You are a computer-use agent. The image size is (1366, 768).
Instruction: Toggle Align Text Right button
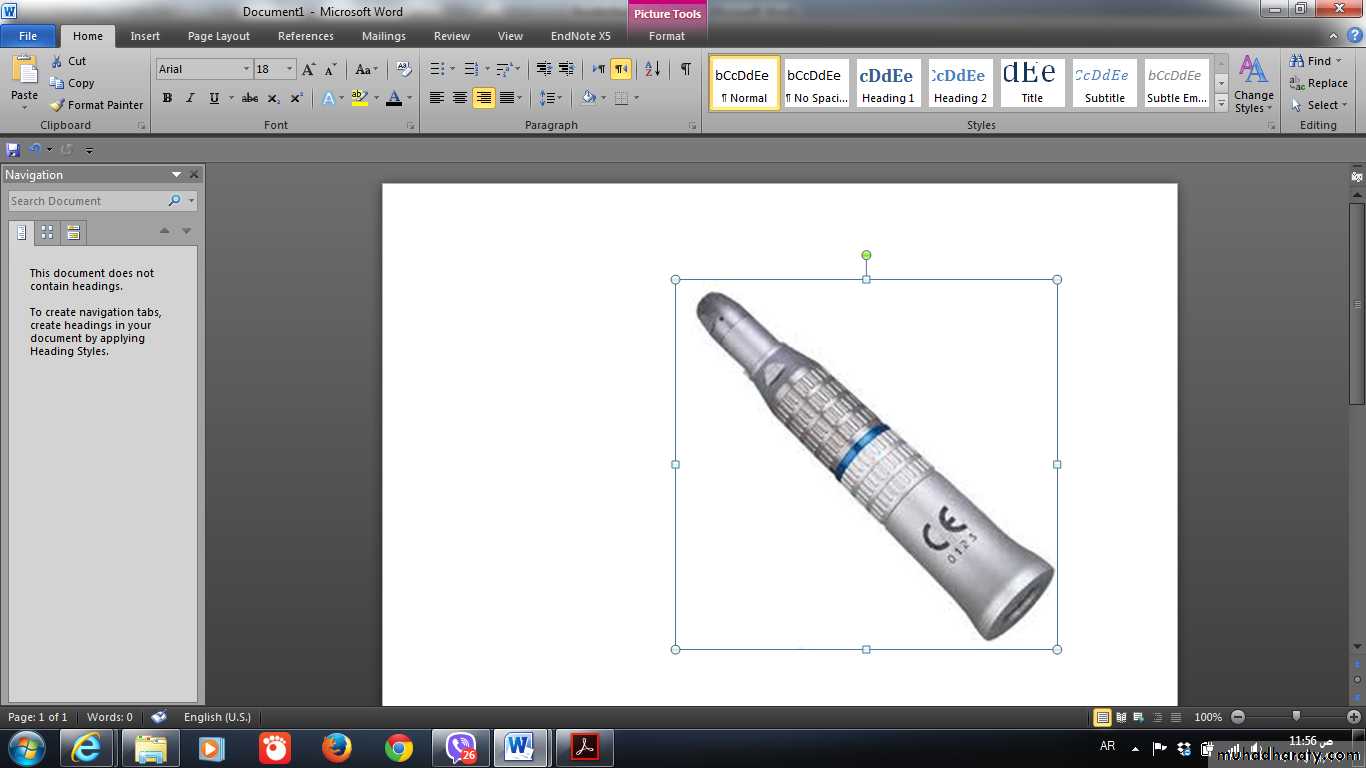tap(484, 98)
